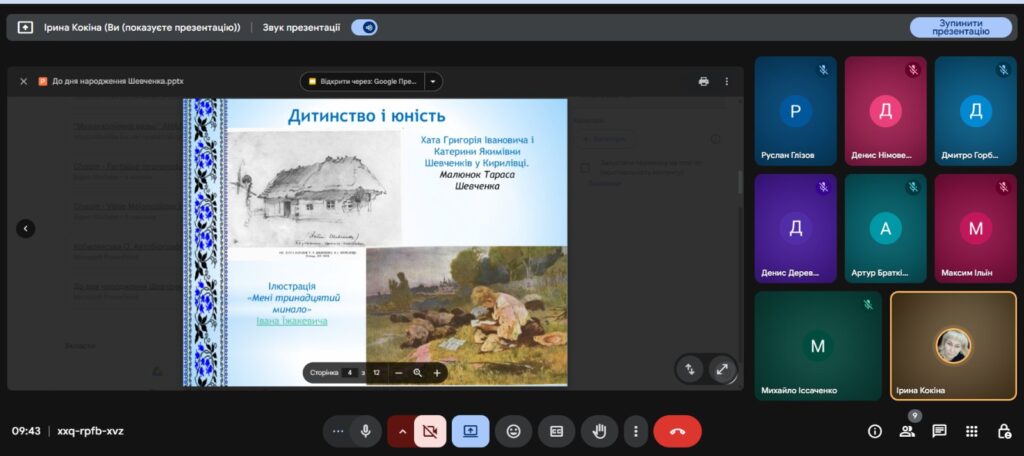This screenshot has width=1024, height=456.
Task: Open the emoji reactions panel
Action: 514,431
